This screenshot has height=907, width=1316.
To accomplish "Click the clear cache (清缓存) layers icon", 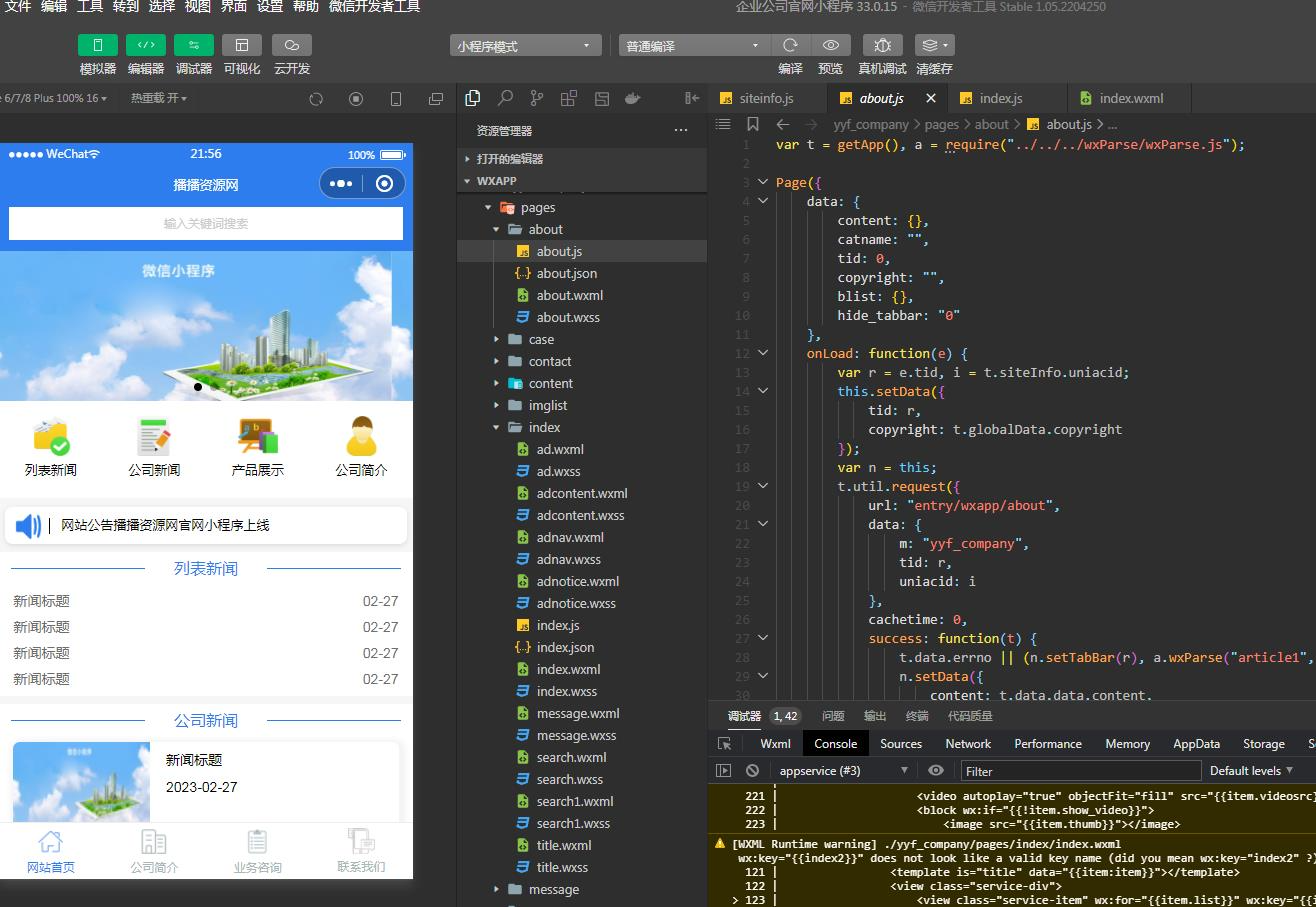I will pos(934,45).
